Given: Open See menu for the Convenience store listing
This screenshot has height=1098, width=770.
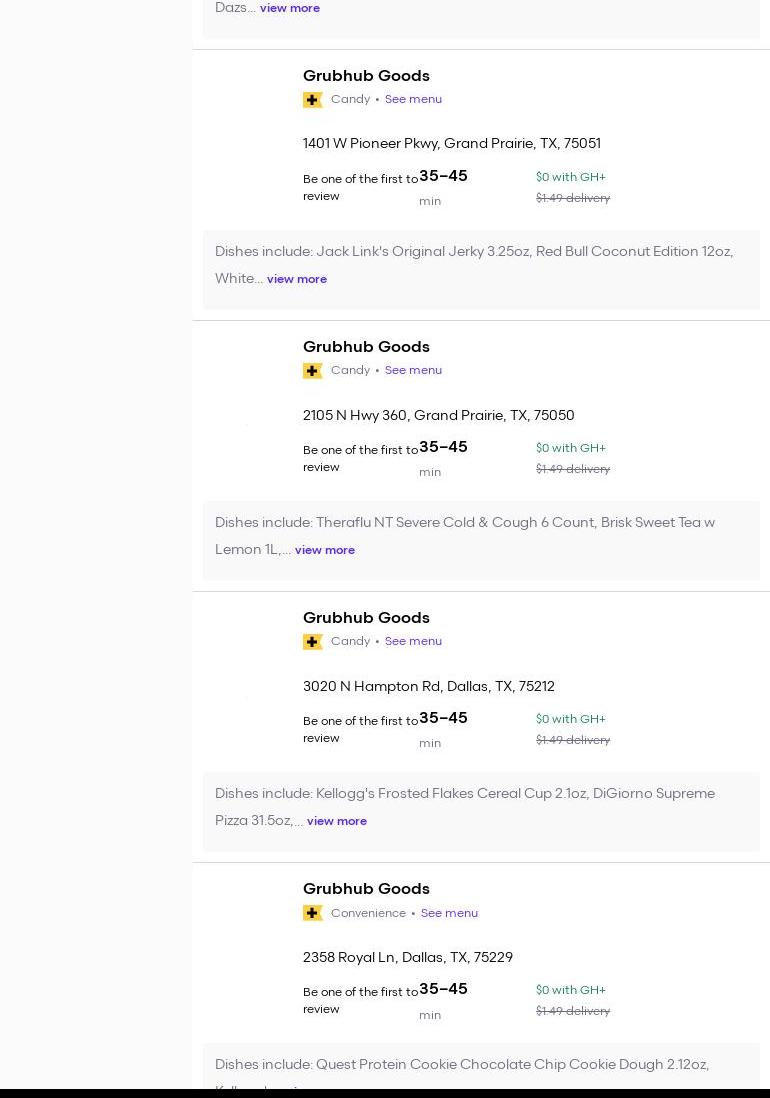Looking at the screenshot, I should coord(449,913).
